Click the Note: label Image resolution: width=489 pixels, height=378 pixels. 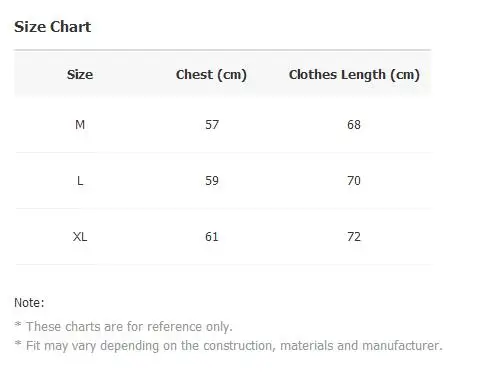29,303
